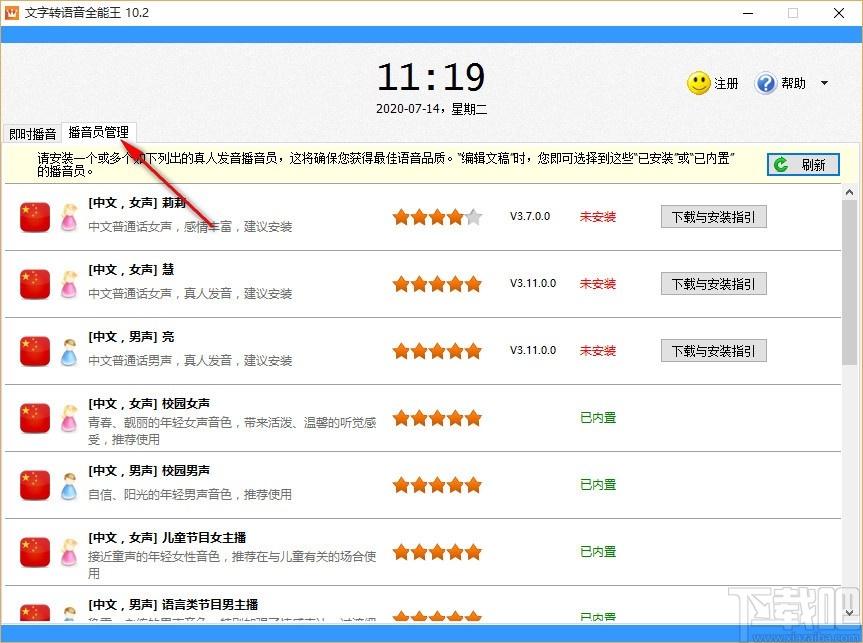Click the female avatar icon for 校园女声
863x643 pixels.
click(69, 418)
